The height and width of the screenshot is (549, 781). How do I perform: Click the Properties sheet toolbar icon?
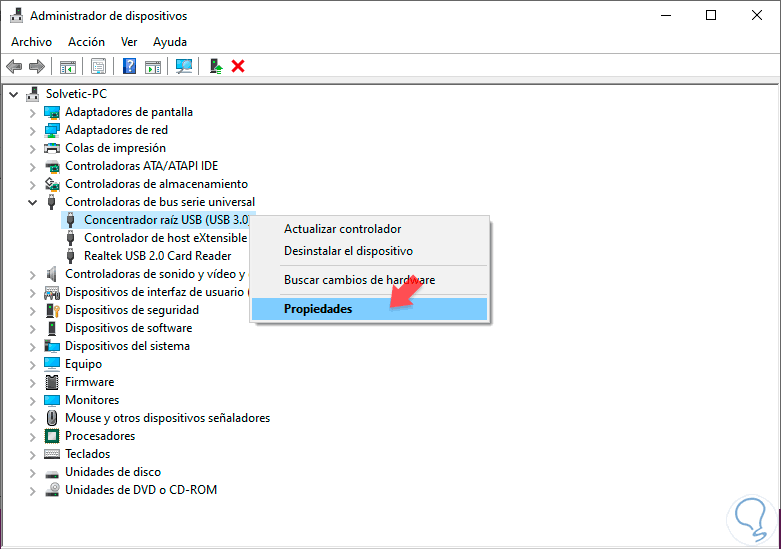98,66
